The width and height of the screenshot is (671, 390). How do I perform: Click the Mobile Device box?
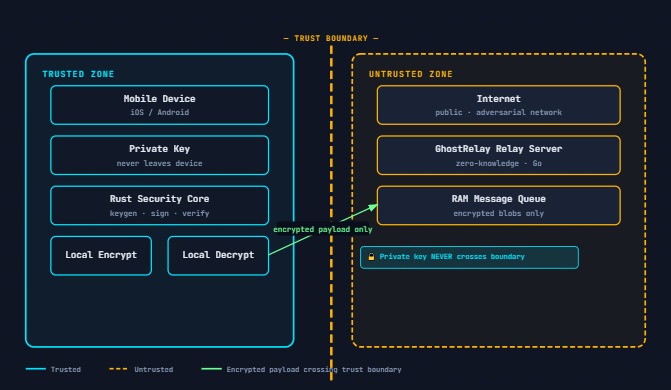click(160, 105)
